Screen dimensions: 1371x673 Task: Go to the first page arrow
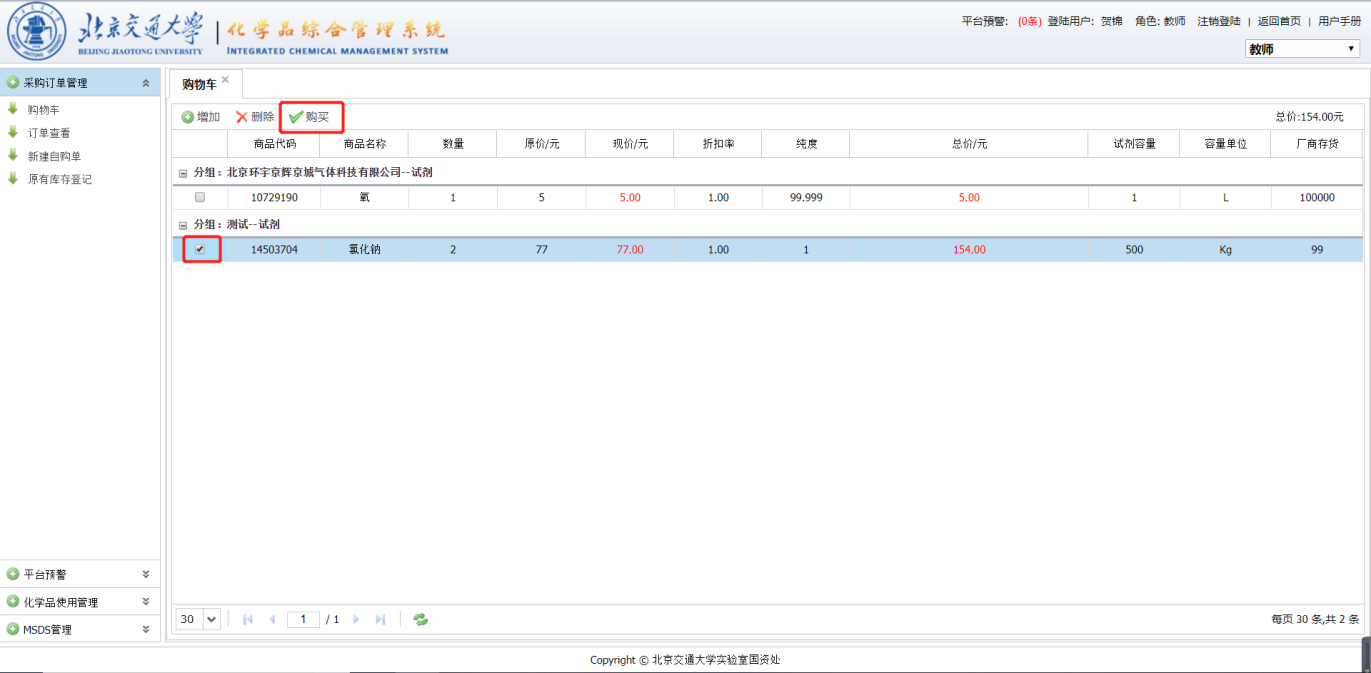(248, 620)
